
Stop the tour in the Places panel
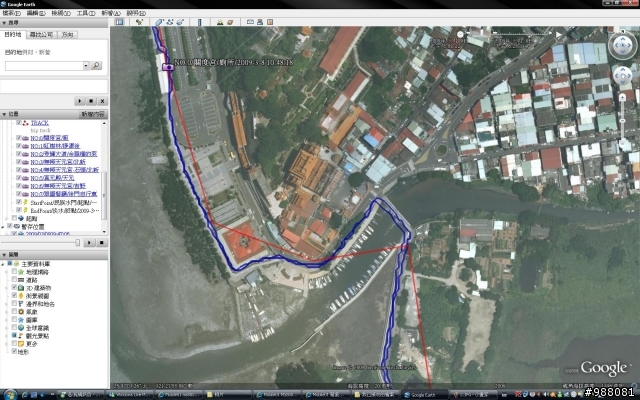coord(102,243)
